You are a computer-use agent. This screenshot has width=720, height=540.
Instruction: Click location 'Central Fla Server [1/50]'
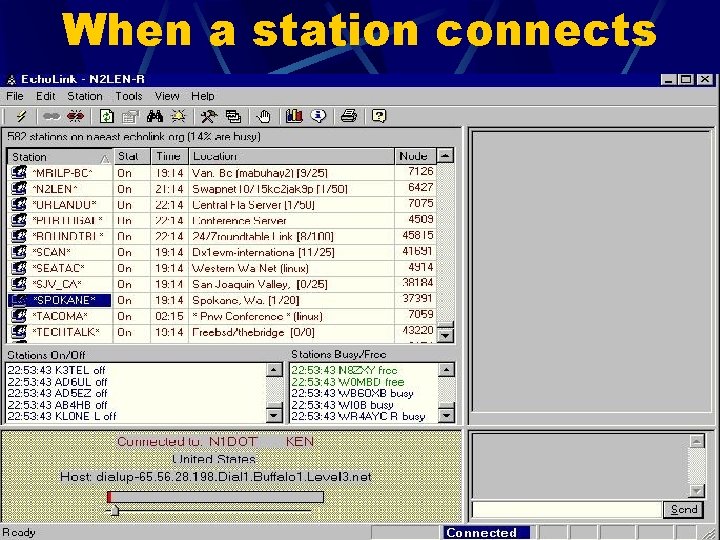(x=253, y=205)
